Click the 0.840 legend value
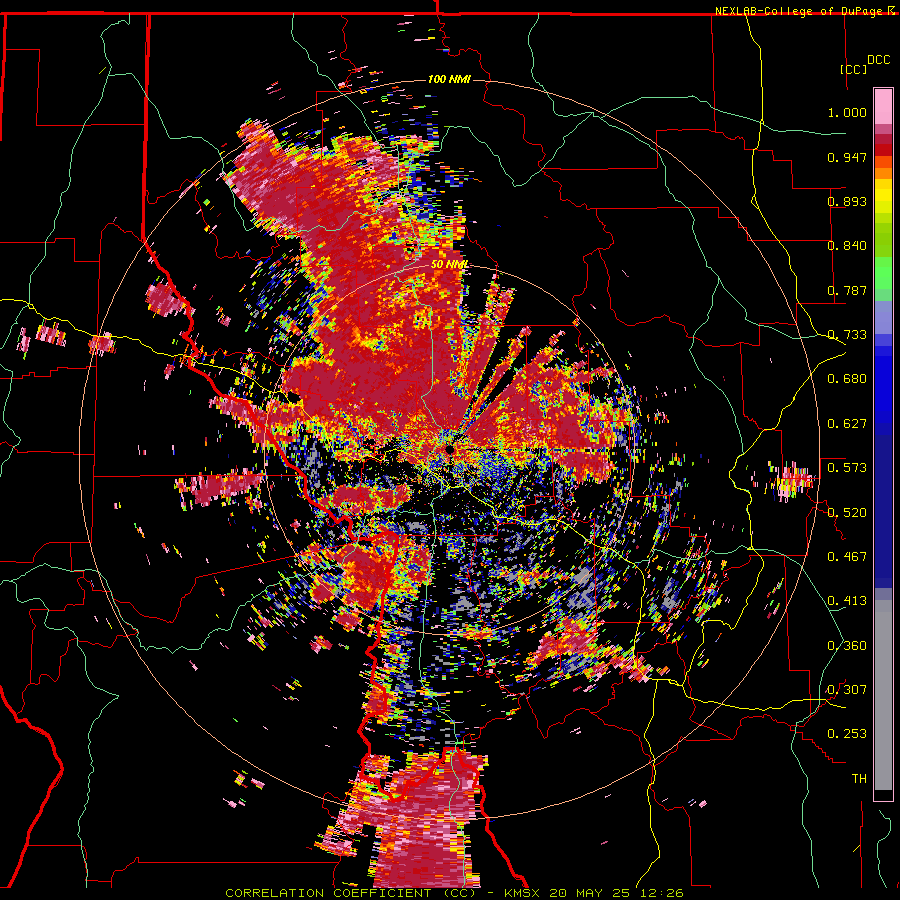 tap(847, 246)
